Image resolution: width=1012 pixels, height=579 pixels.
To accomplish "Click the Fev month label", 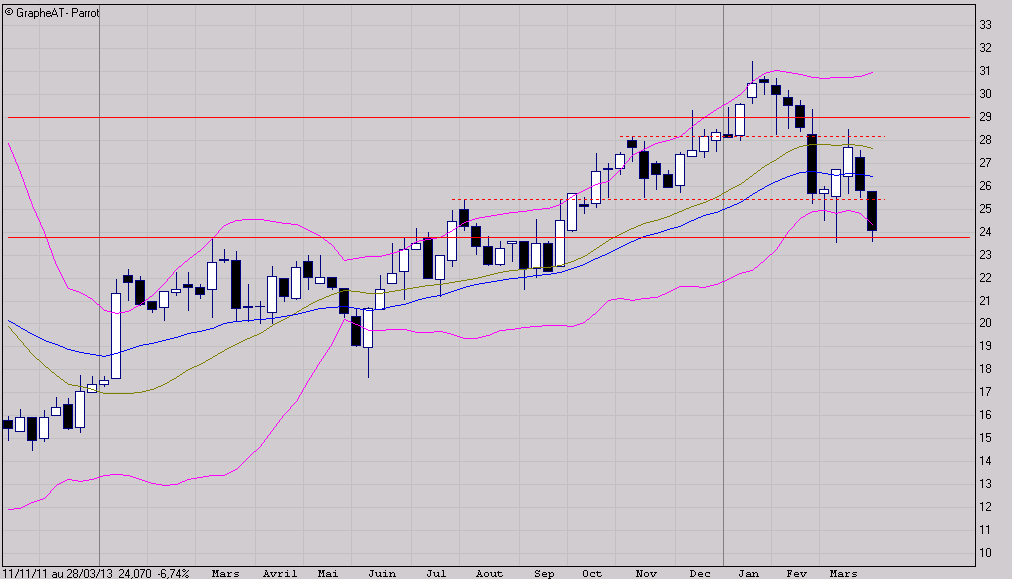I will pyautogui.click(x=796, y=573).
